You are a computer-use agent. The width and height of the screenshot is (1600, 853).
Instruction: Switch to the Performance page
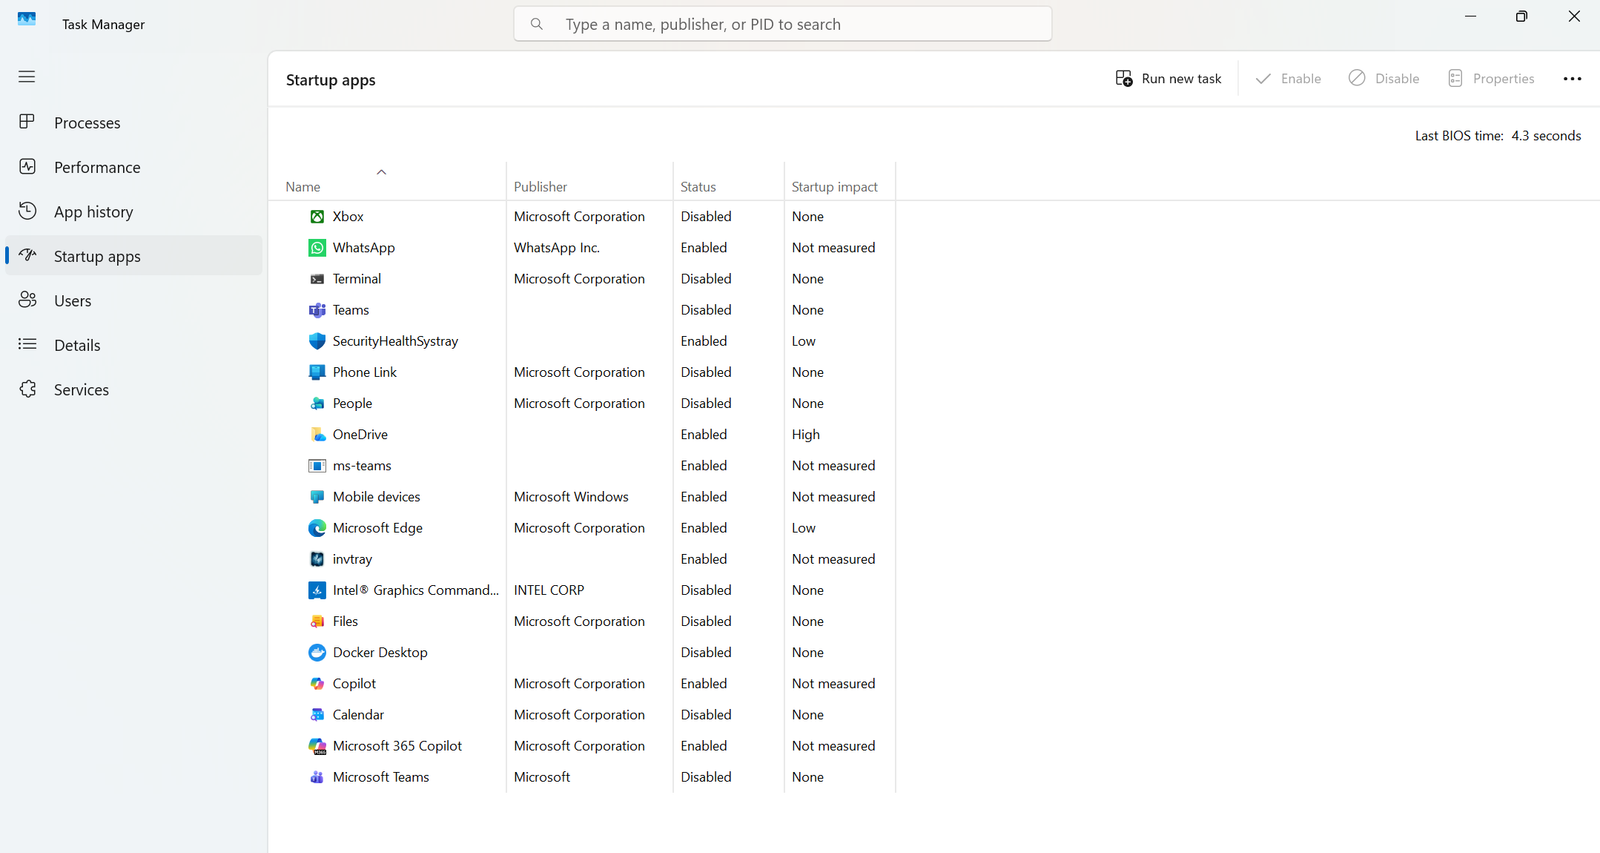(x=97, y=167)
